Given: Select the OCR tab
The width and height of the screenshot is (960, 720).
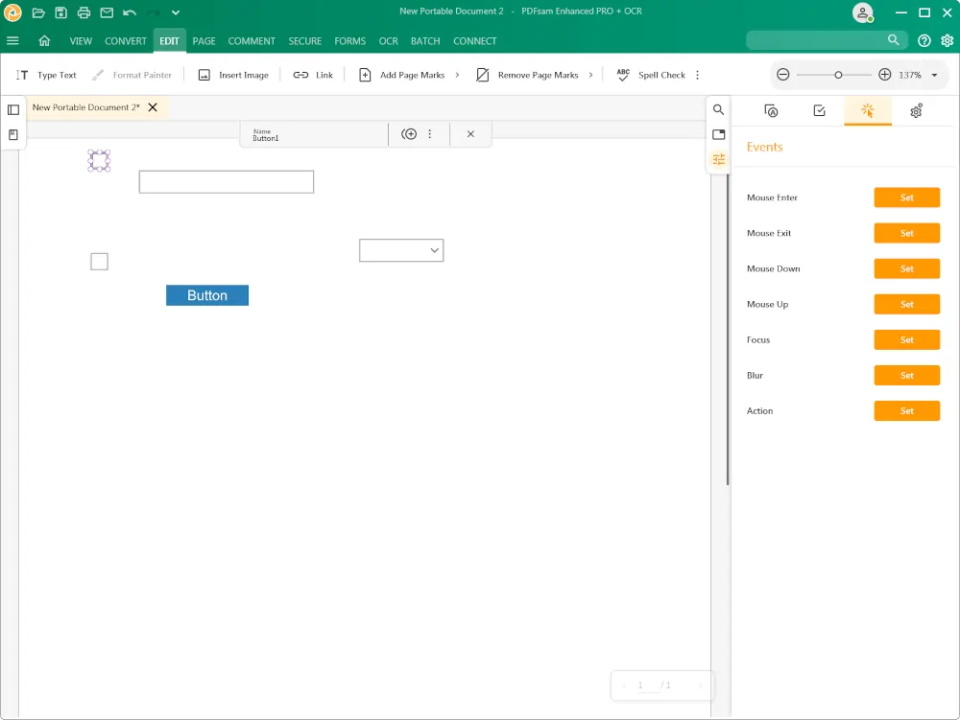Looking at the screenshot, I should tap(388, 41).
